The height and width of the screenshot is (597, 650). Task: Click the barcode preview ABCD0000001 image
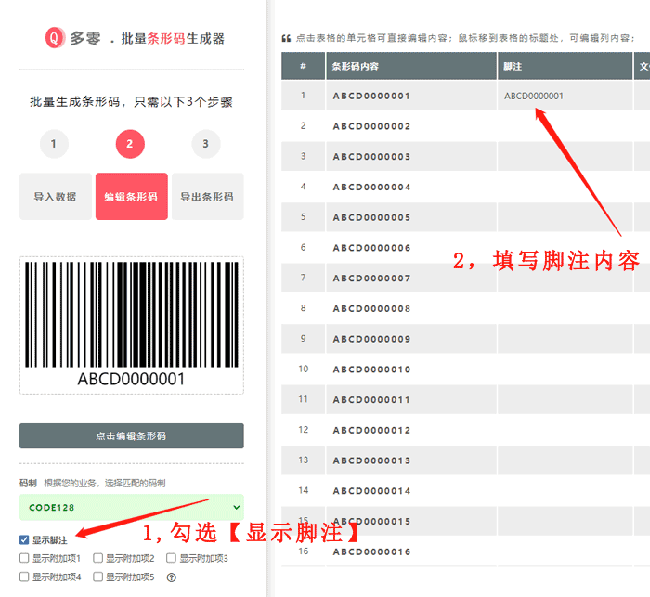point(131,325)
